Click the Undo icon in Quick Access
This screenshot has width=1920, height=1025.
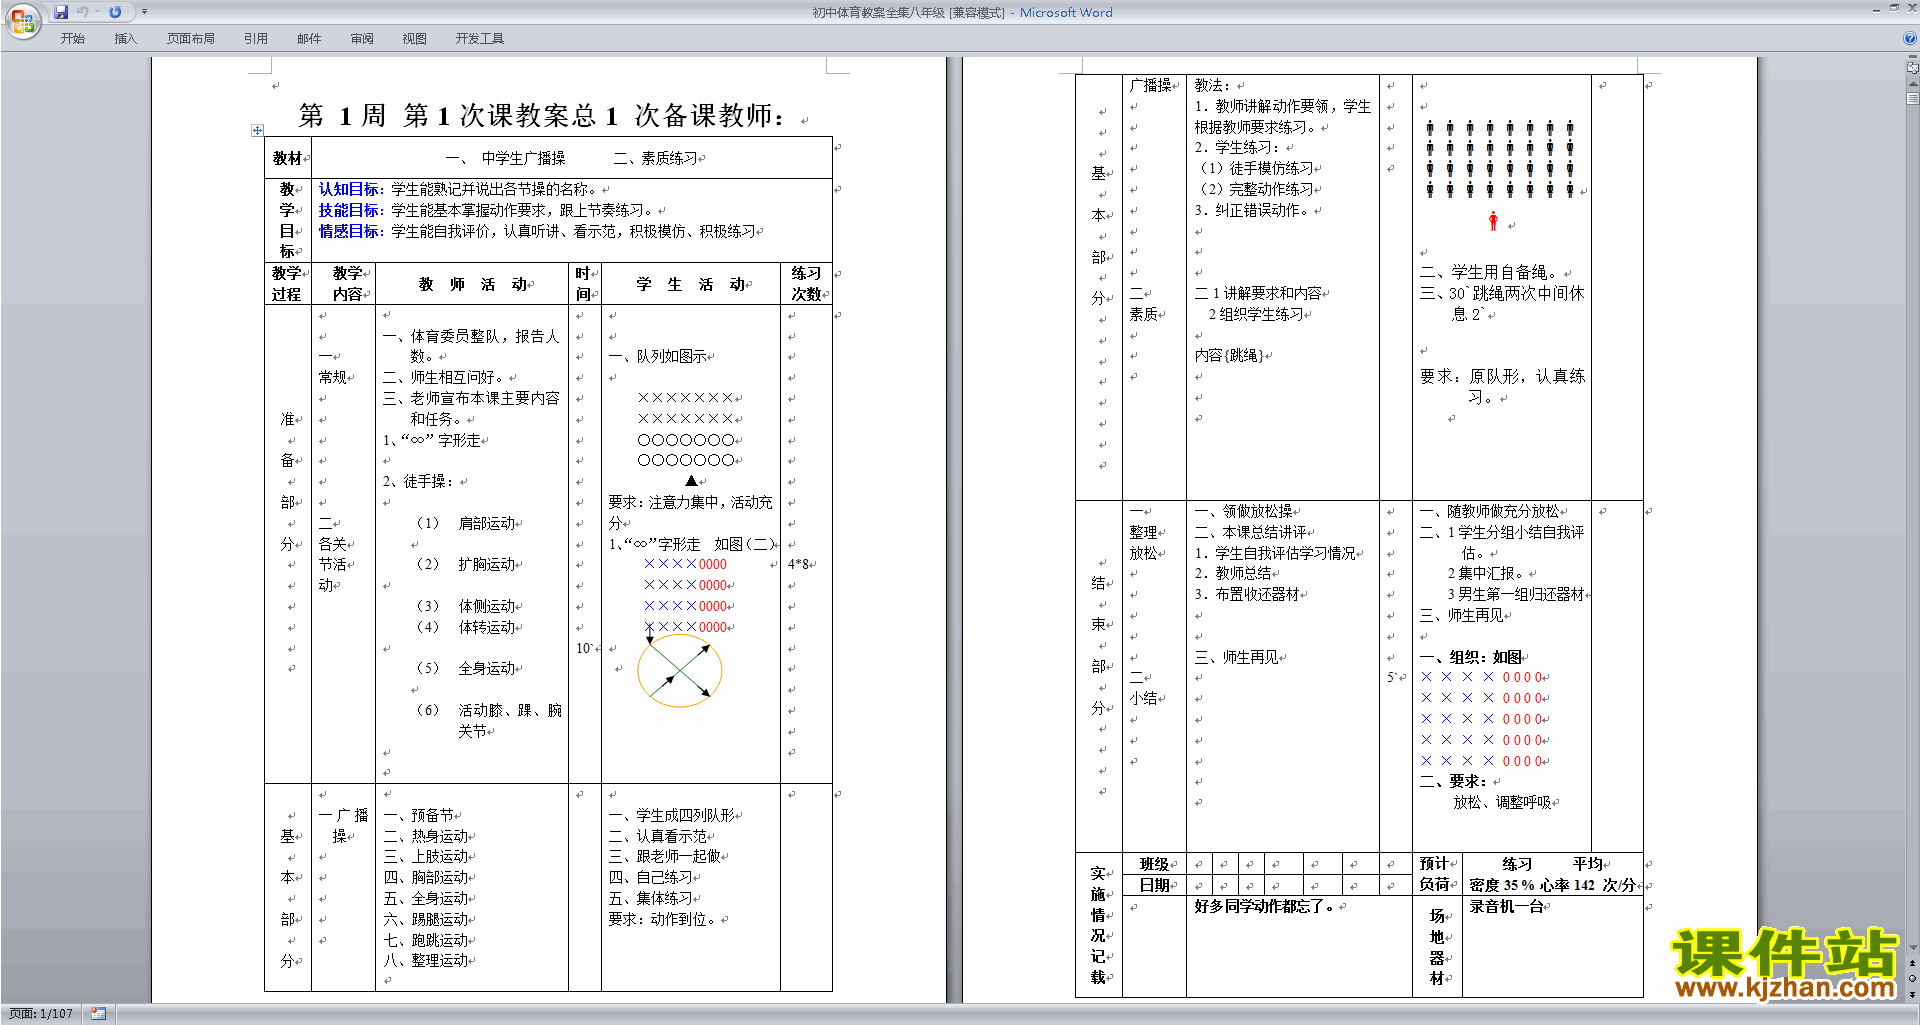coord(83,12)
